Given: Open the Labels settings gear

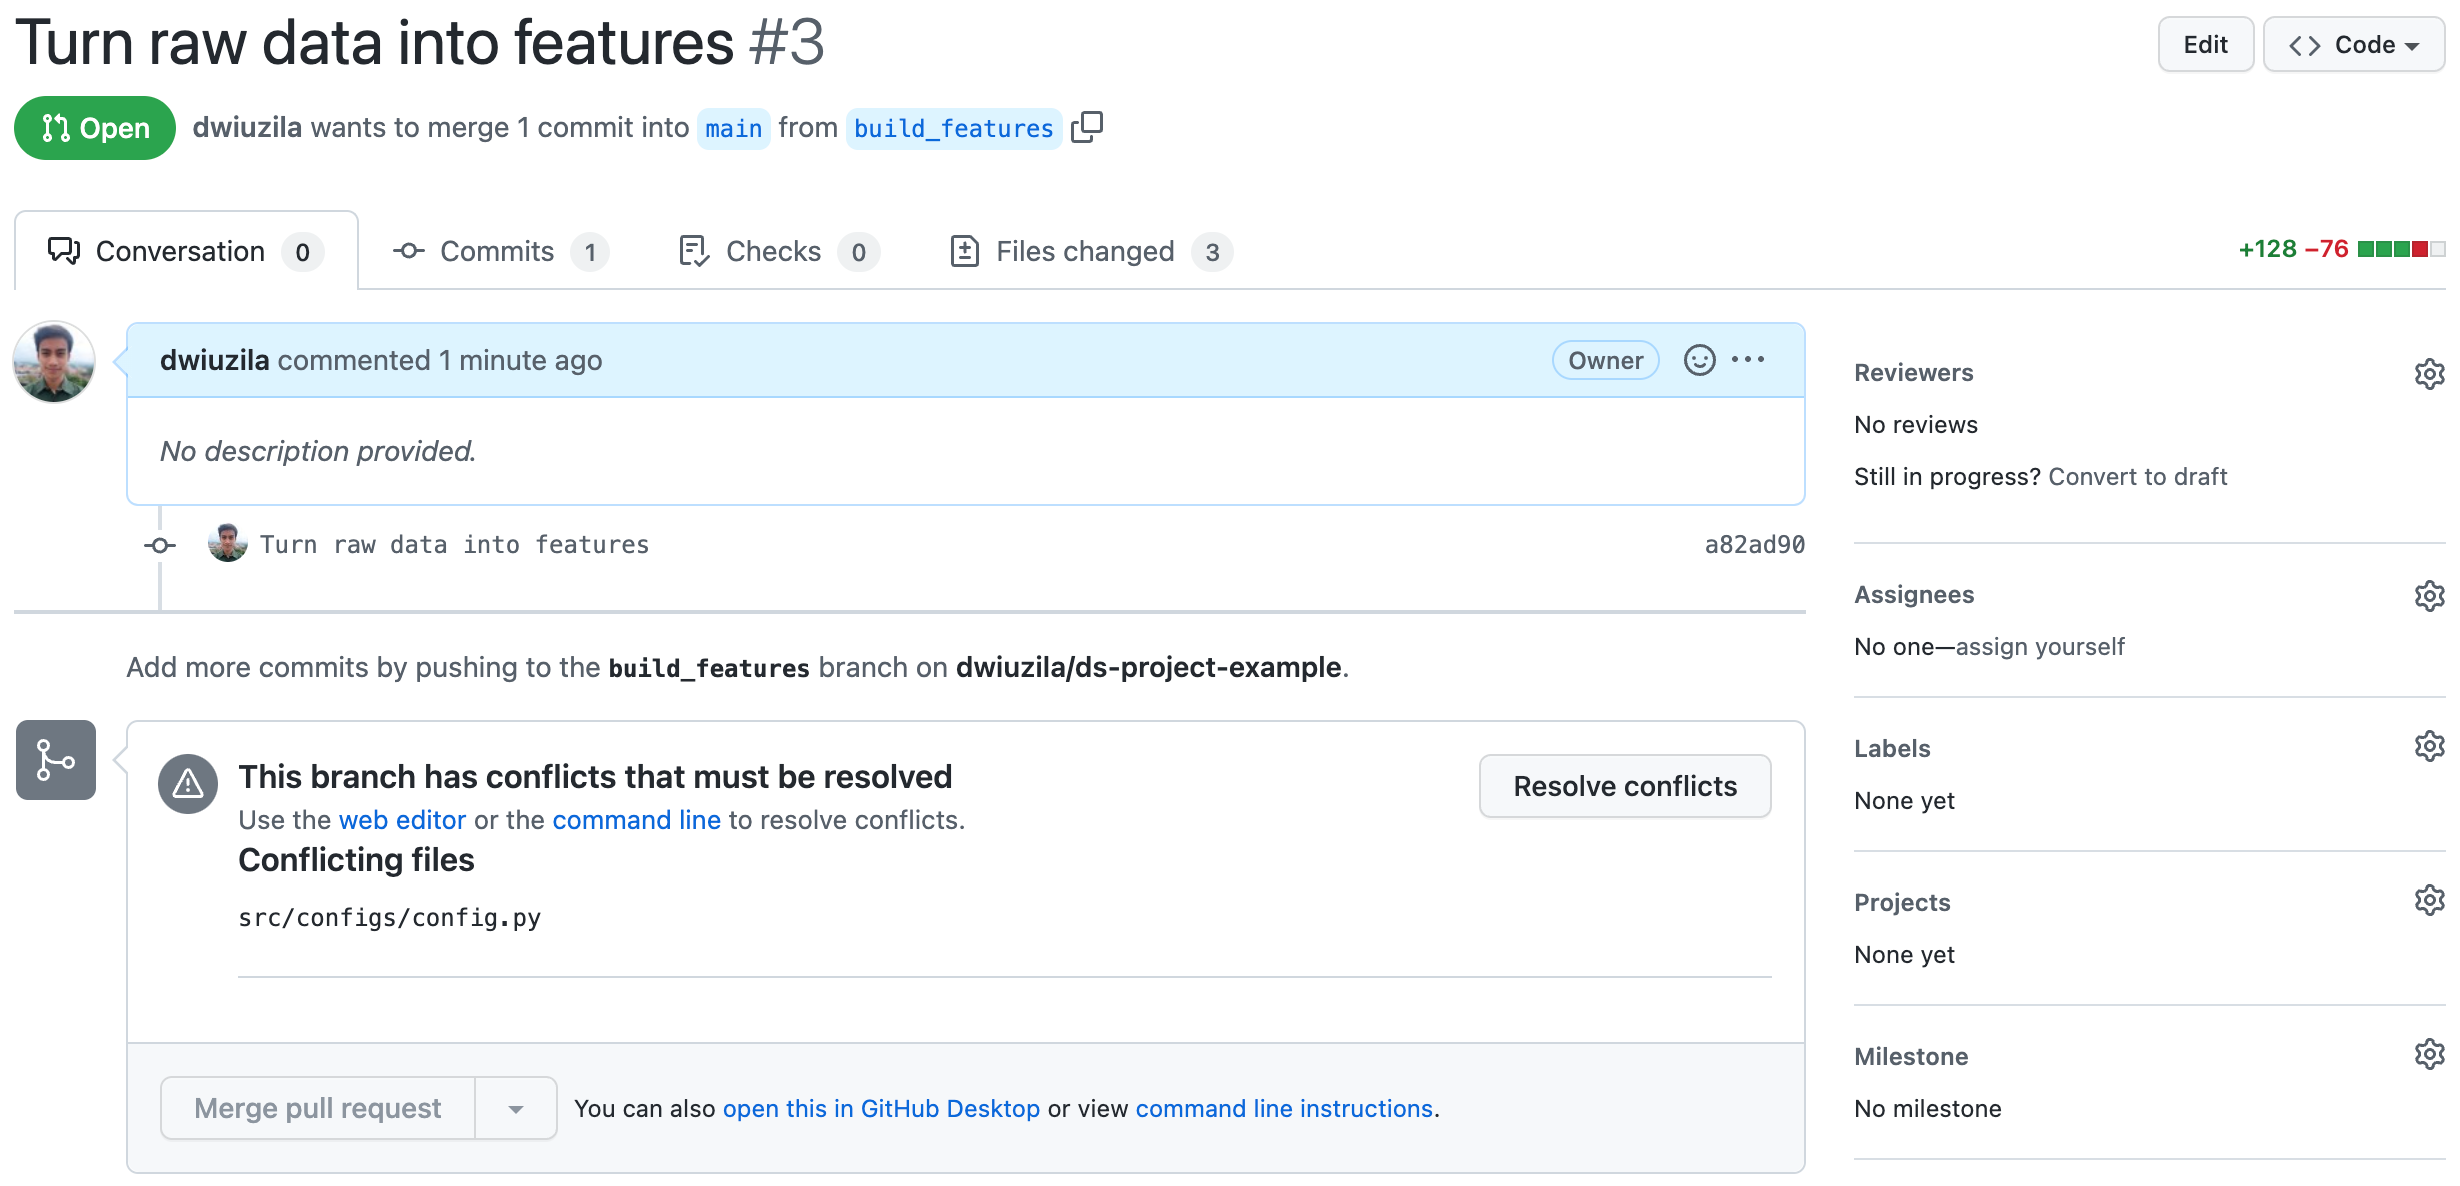Looking at the screenshot, I should click(x=2429, y=746).
